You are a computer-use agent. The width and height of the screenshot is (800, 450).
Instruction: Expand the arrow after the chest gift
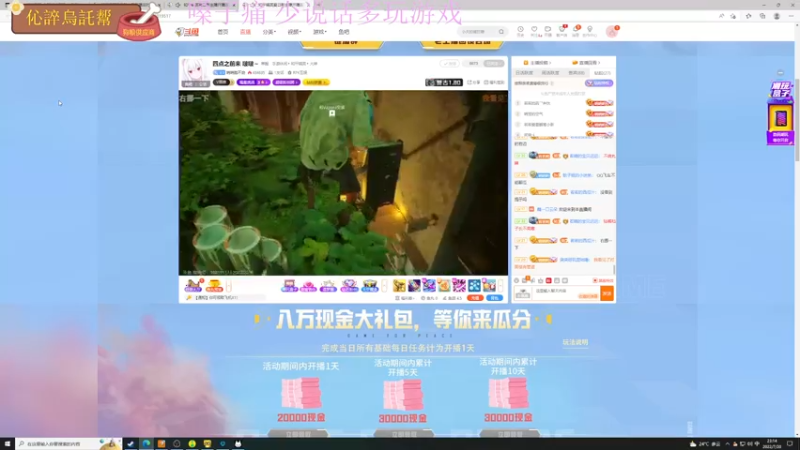[384, 286]
